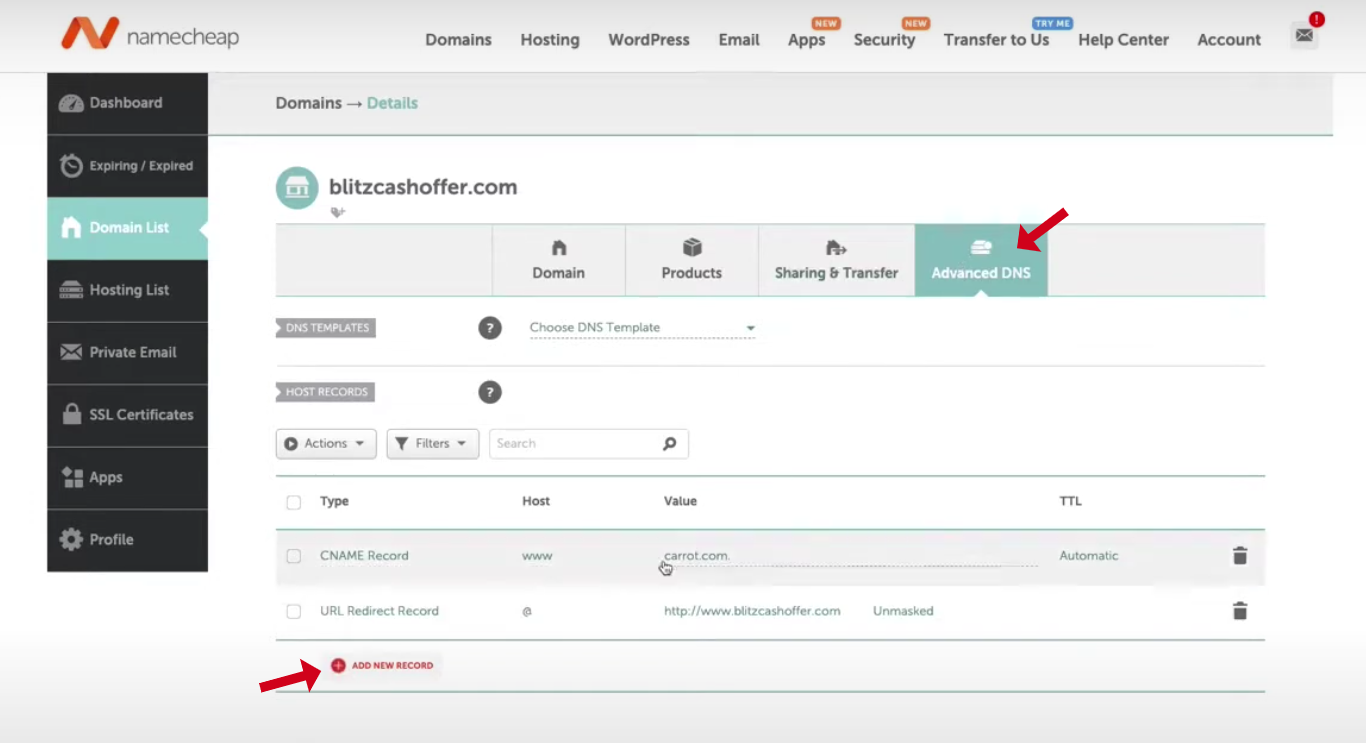This screenshot has height=743, width=1366.
Task: Tick the CNAME Record checkbox
Action: coord(293,556)
